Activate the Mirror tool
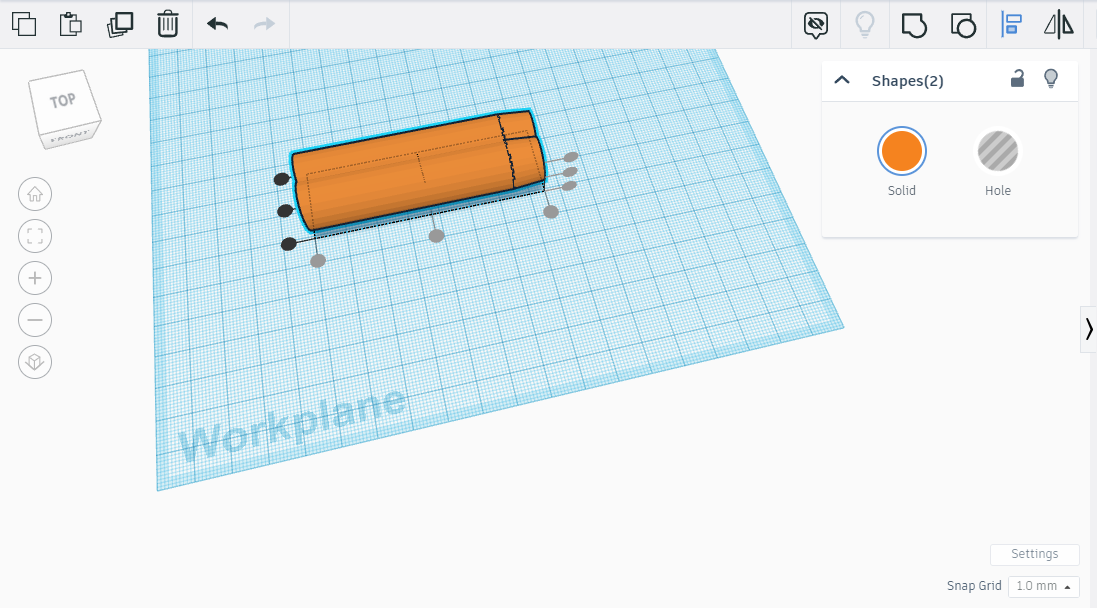This screenshot has width=1097, height=608. click(1059, 24)
